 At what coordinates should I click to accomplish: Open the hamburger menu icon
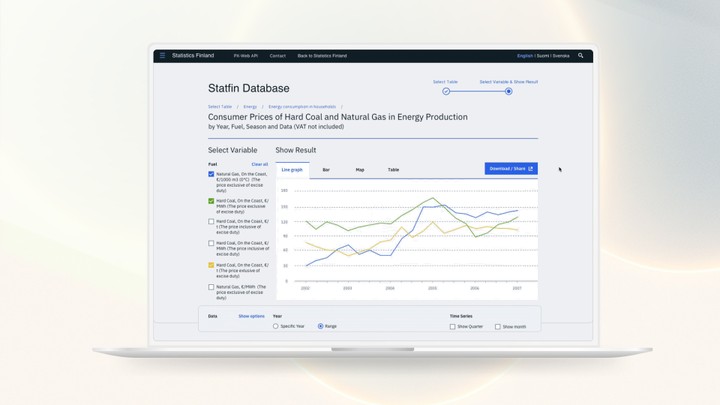[162, 56]
